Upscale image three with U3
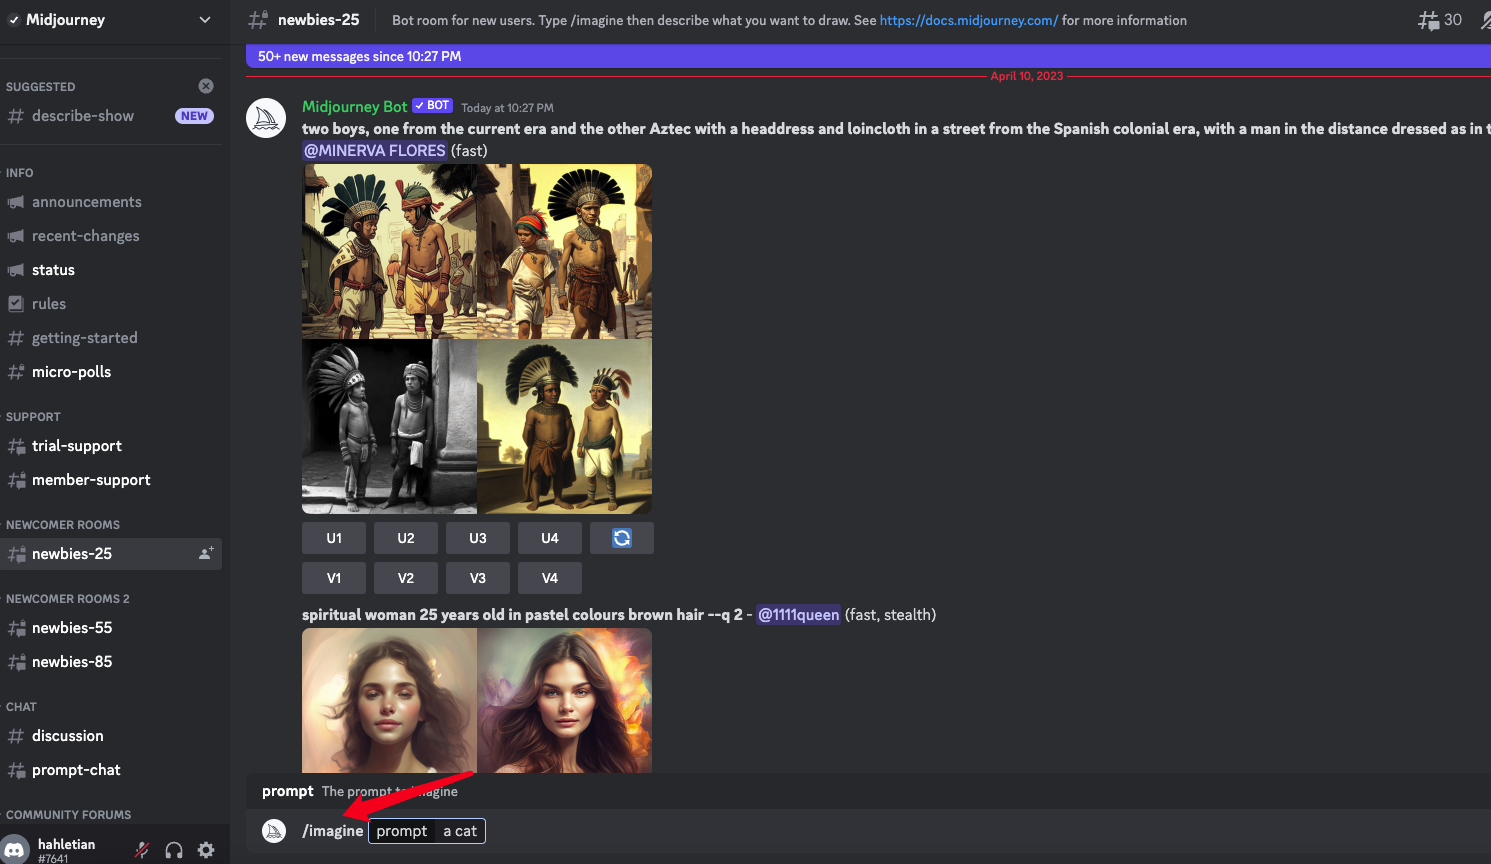Viewport: 1491px width, 864px height. point(478,538)
